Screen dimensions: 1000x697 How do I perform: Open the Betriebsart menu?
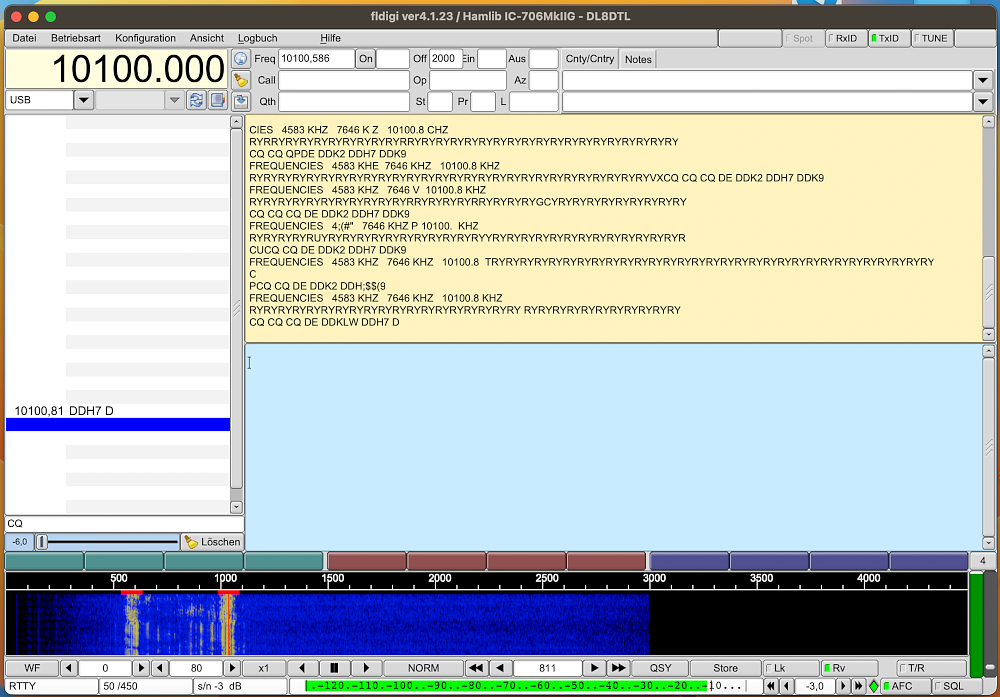(x=76, y=38)
